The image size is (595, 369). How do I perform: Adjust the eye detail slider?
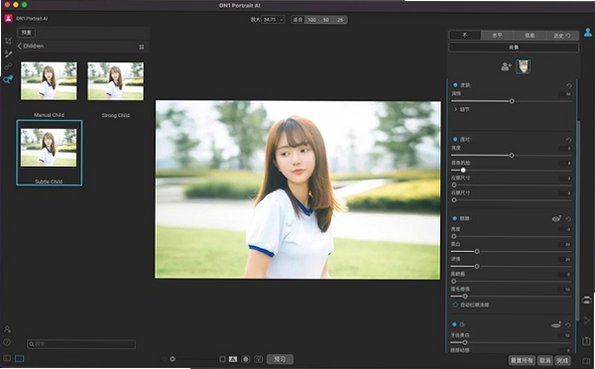coord(477,266)
